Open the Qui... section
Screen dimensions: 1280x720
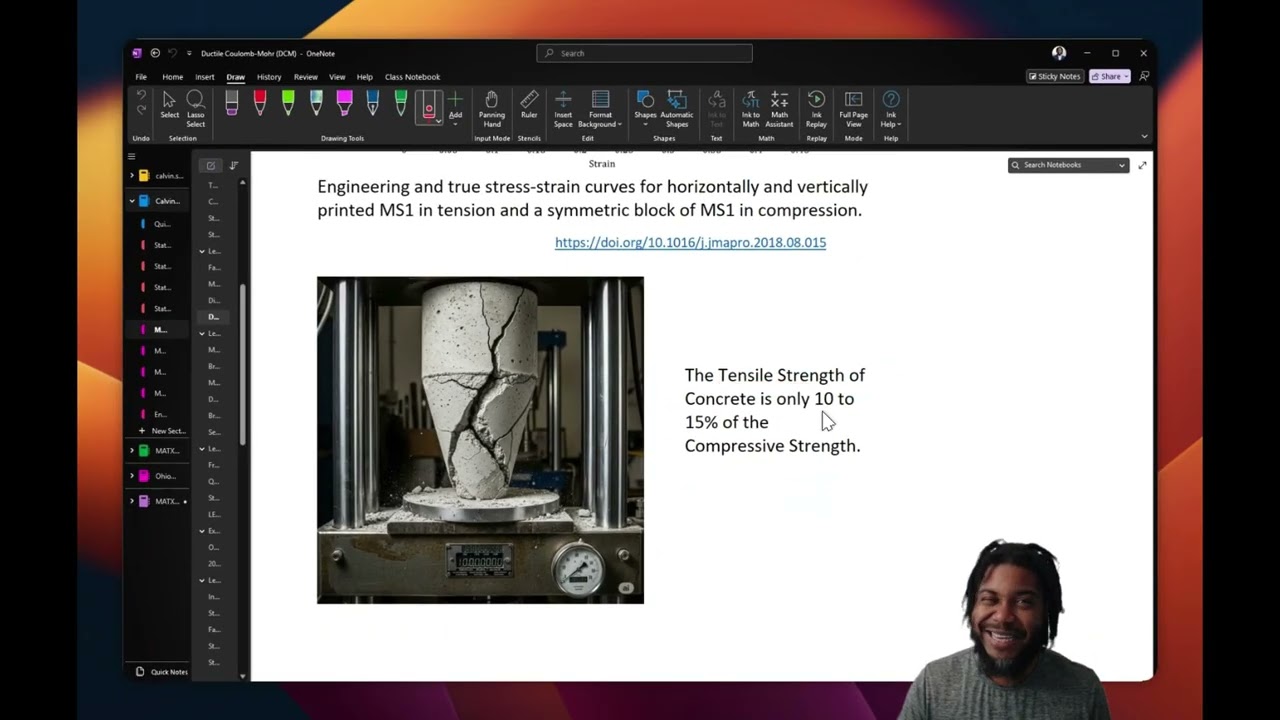point(161,224)
